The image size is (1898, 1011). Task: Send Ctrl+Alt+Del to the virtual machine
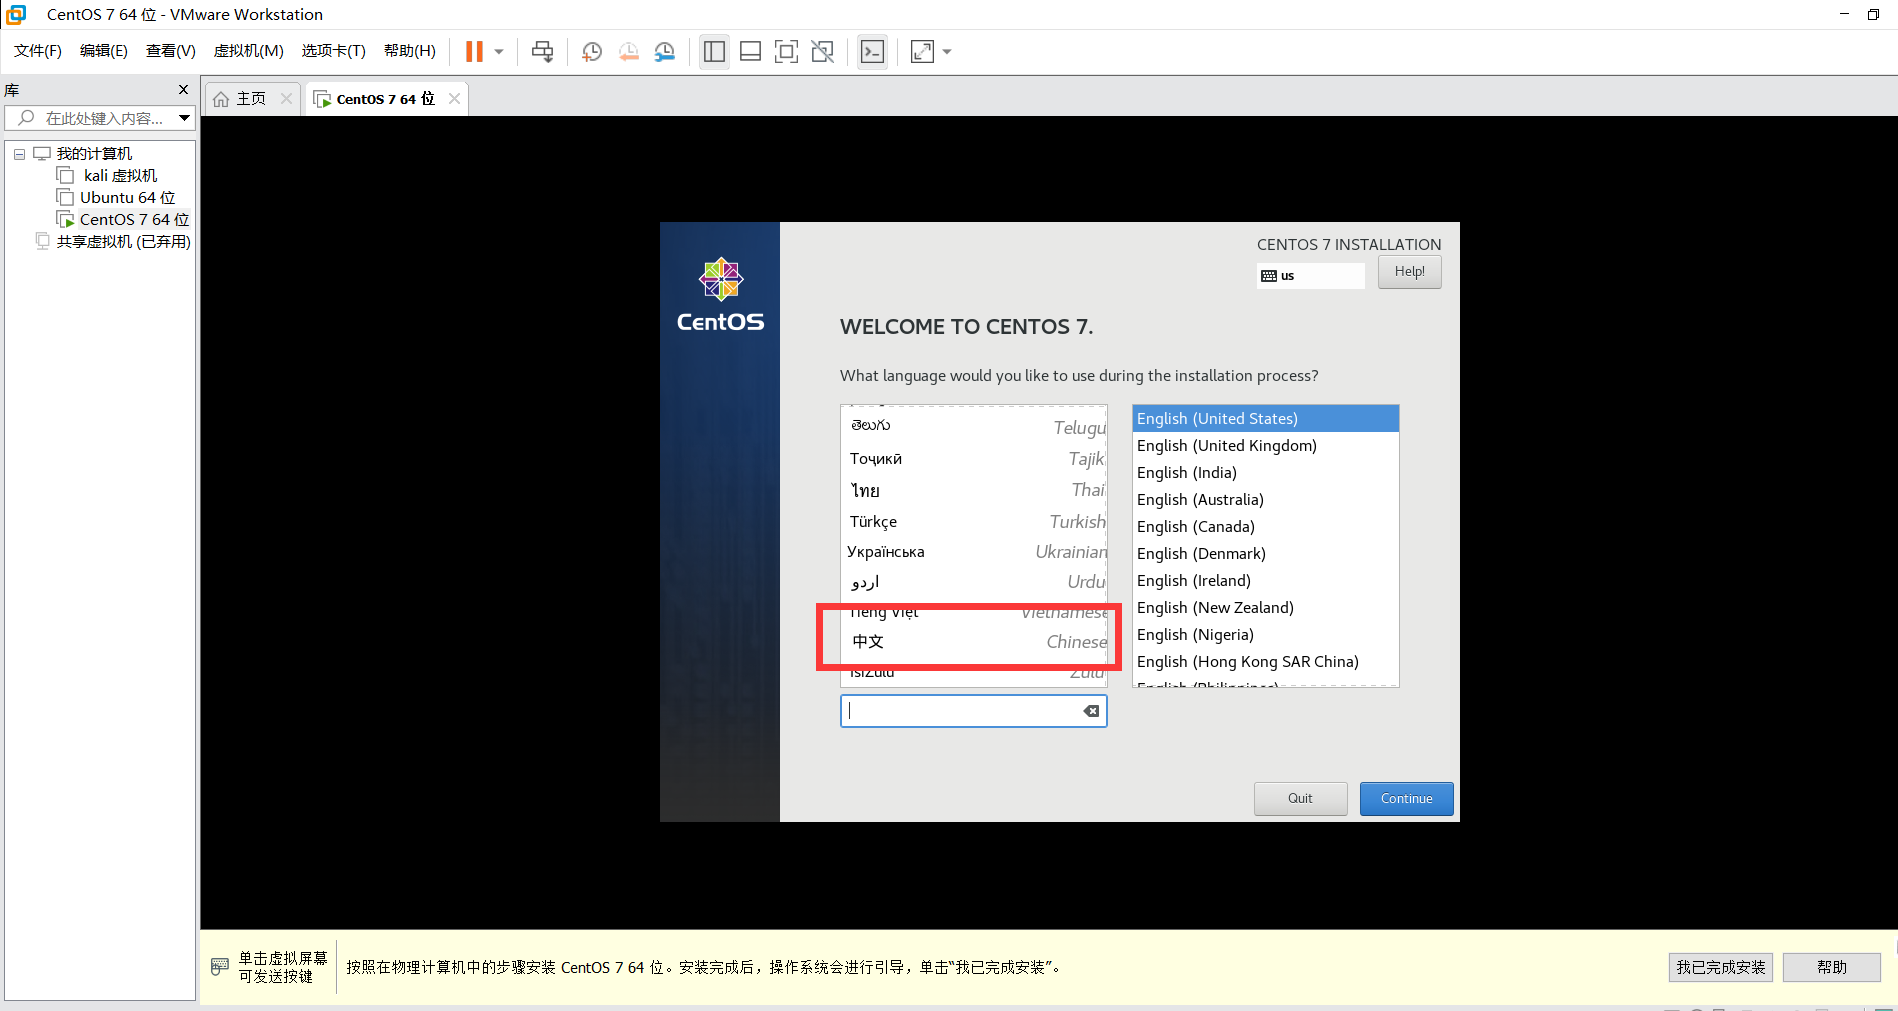click(542, 52)
